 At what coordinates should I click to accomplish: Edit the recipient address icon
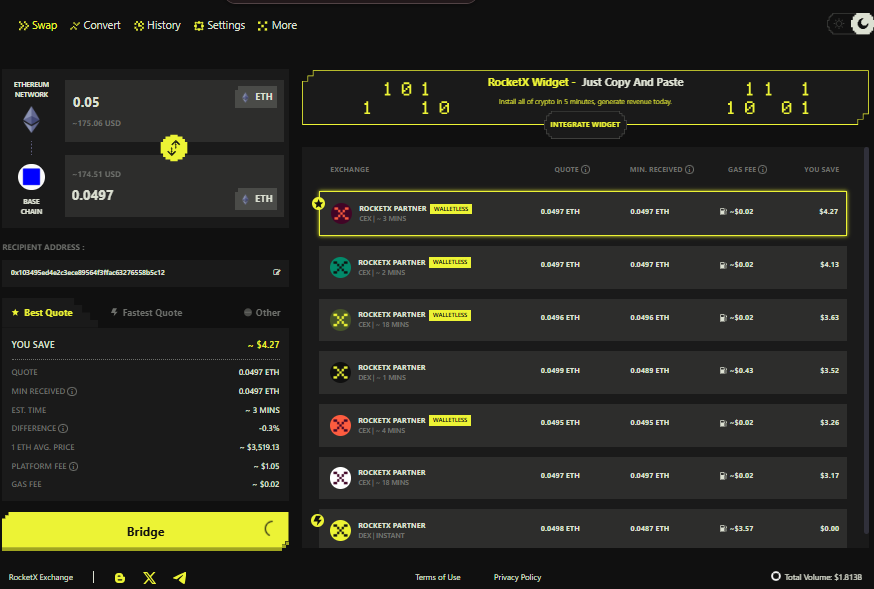tap(276, 272)
